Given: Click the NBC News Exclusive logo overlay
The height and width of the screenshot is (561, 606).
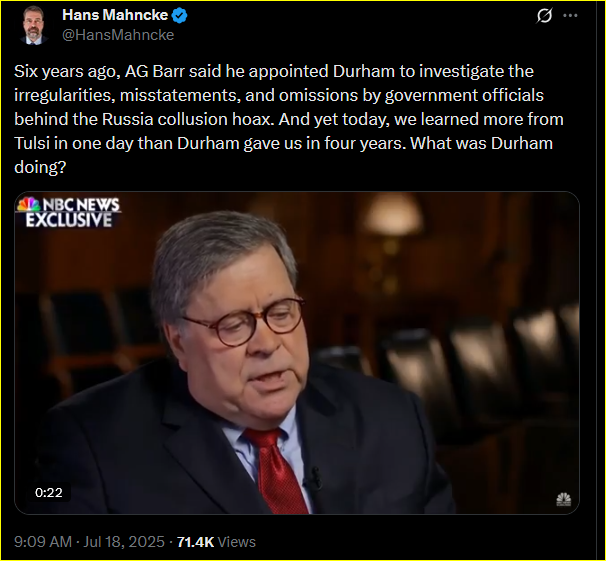Looking at the screenshot, I should pos(69,212).
